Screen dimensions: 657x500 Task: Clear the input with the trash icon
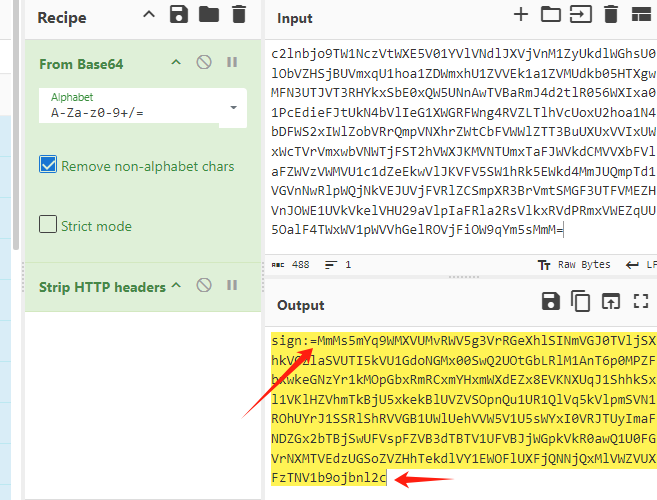point(611,14)
